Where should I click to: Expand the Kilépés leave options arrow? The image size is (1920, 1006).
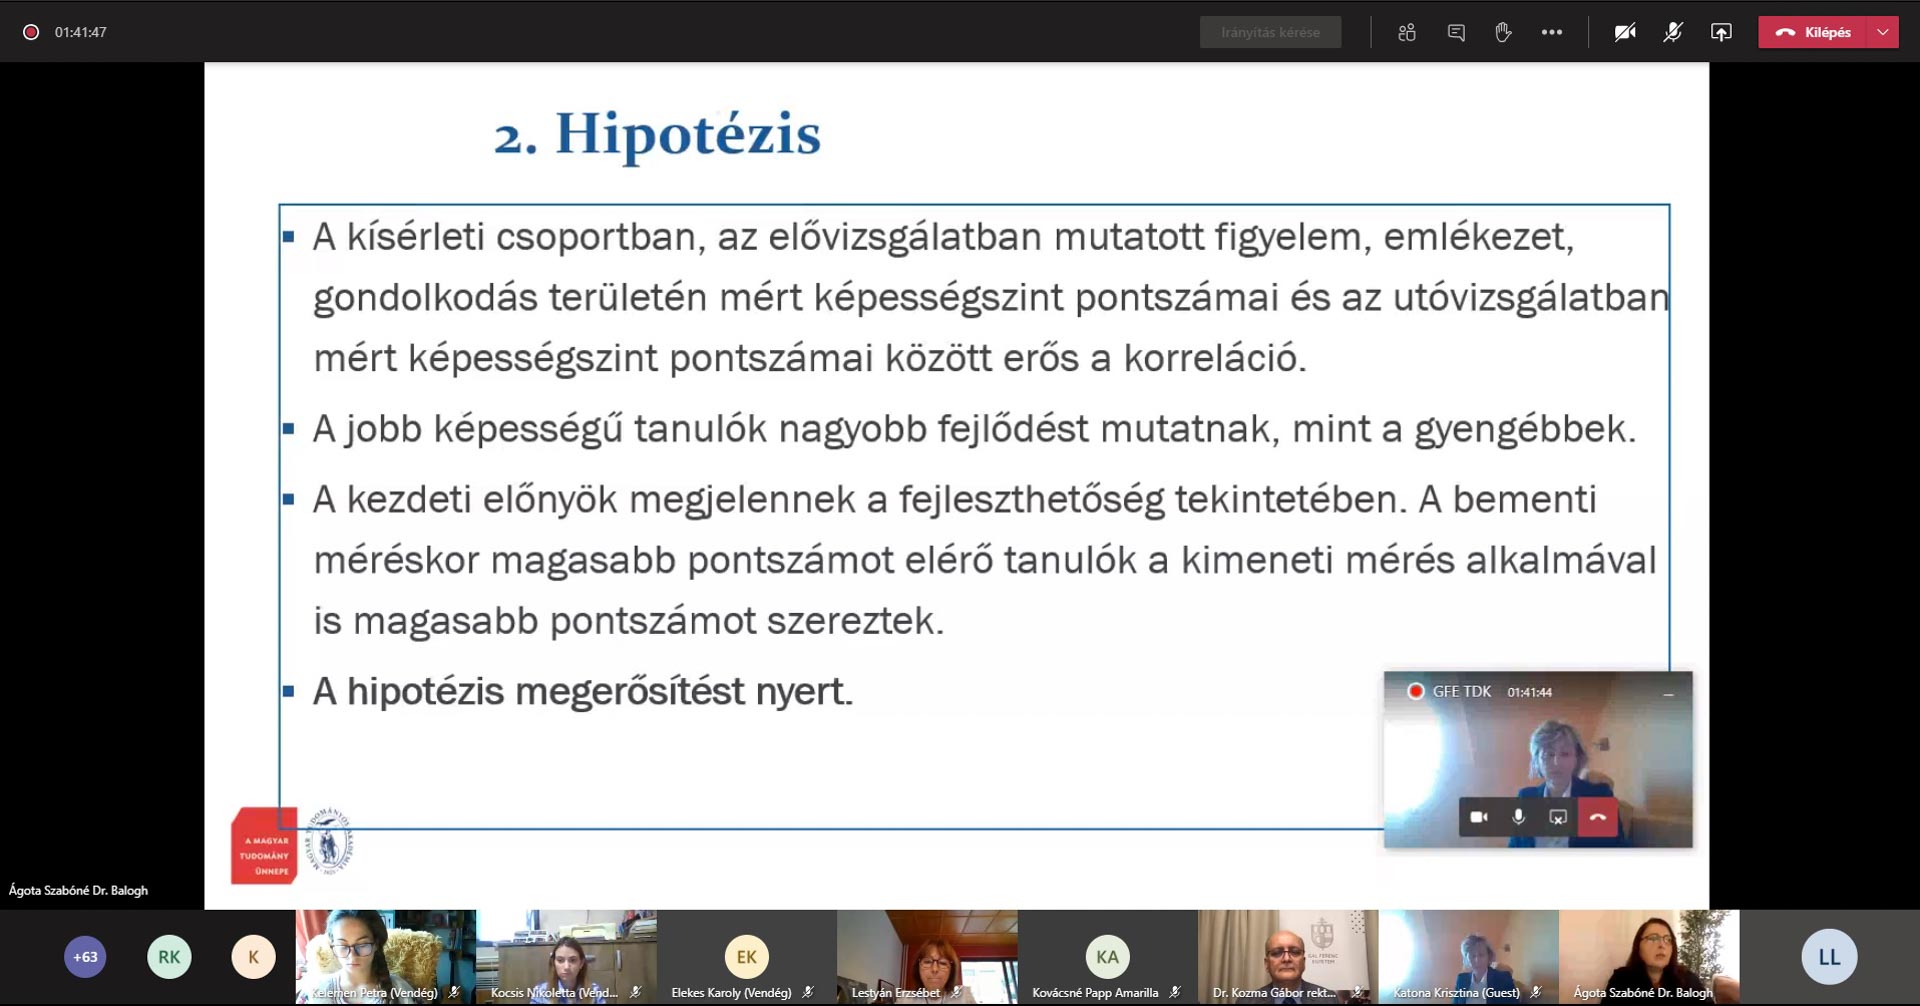1883,32
